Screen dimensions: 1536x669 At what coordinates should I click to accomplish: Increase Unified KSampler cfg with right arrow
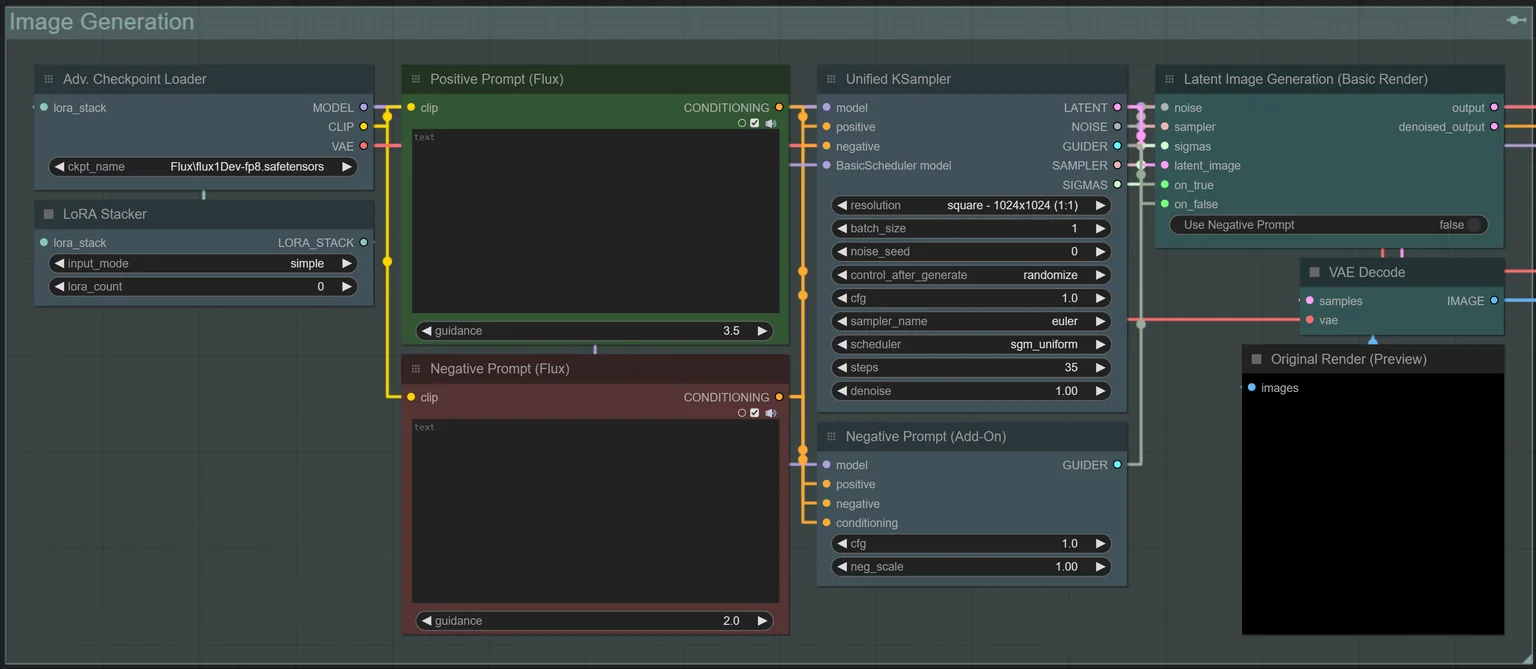(x=1100, y=298)
